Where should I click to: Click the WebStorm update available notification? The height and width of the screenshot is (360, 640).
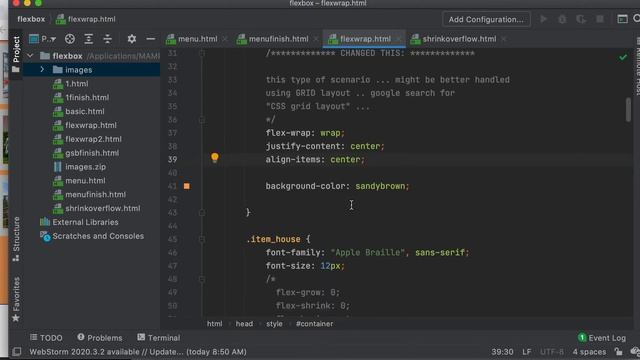click(138, 352)
